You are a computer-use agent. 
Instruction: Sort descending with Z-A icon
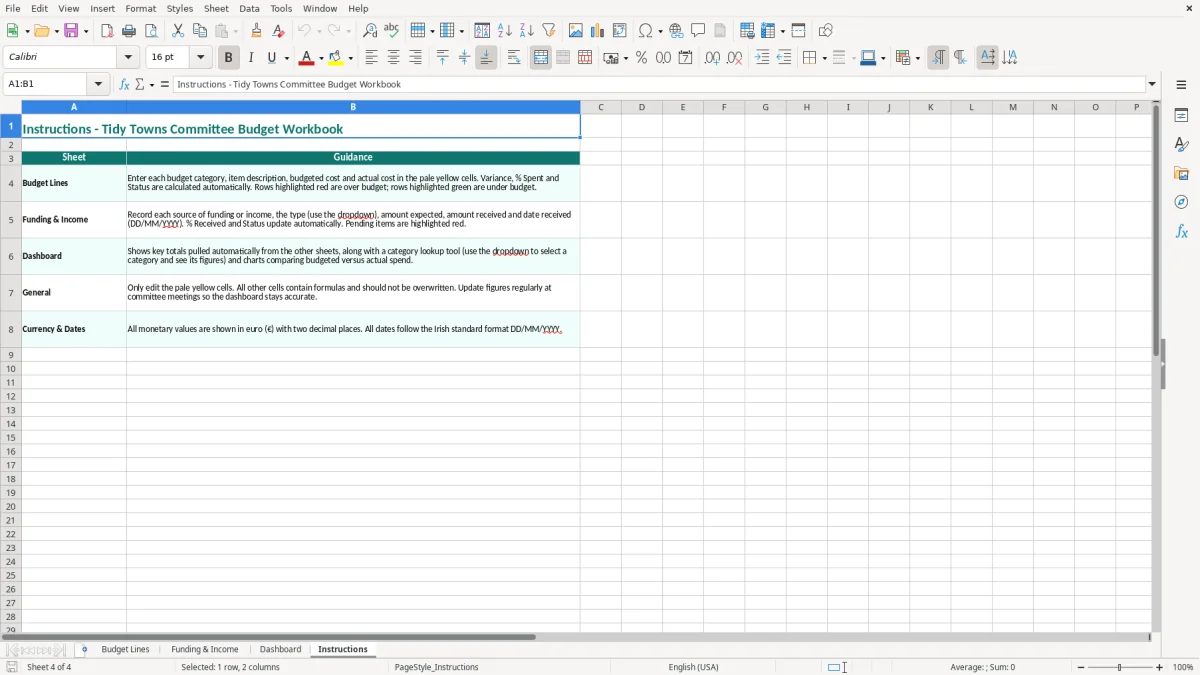pyautogui.click(x=527, y=31)
